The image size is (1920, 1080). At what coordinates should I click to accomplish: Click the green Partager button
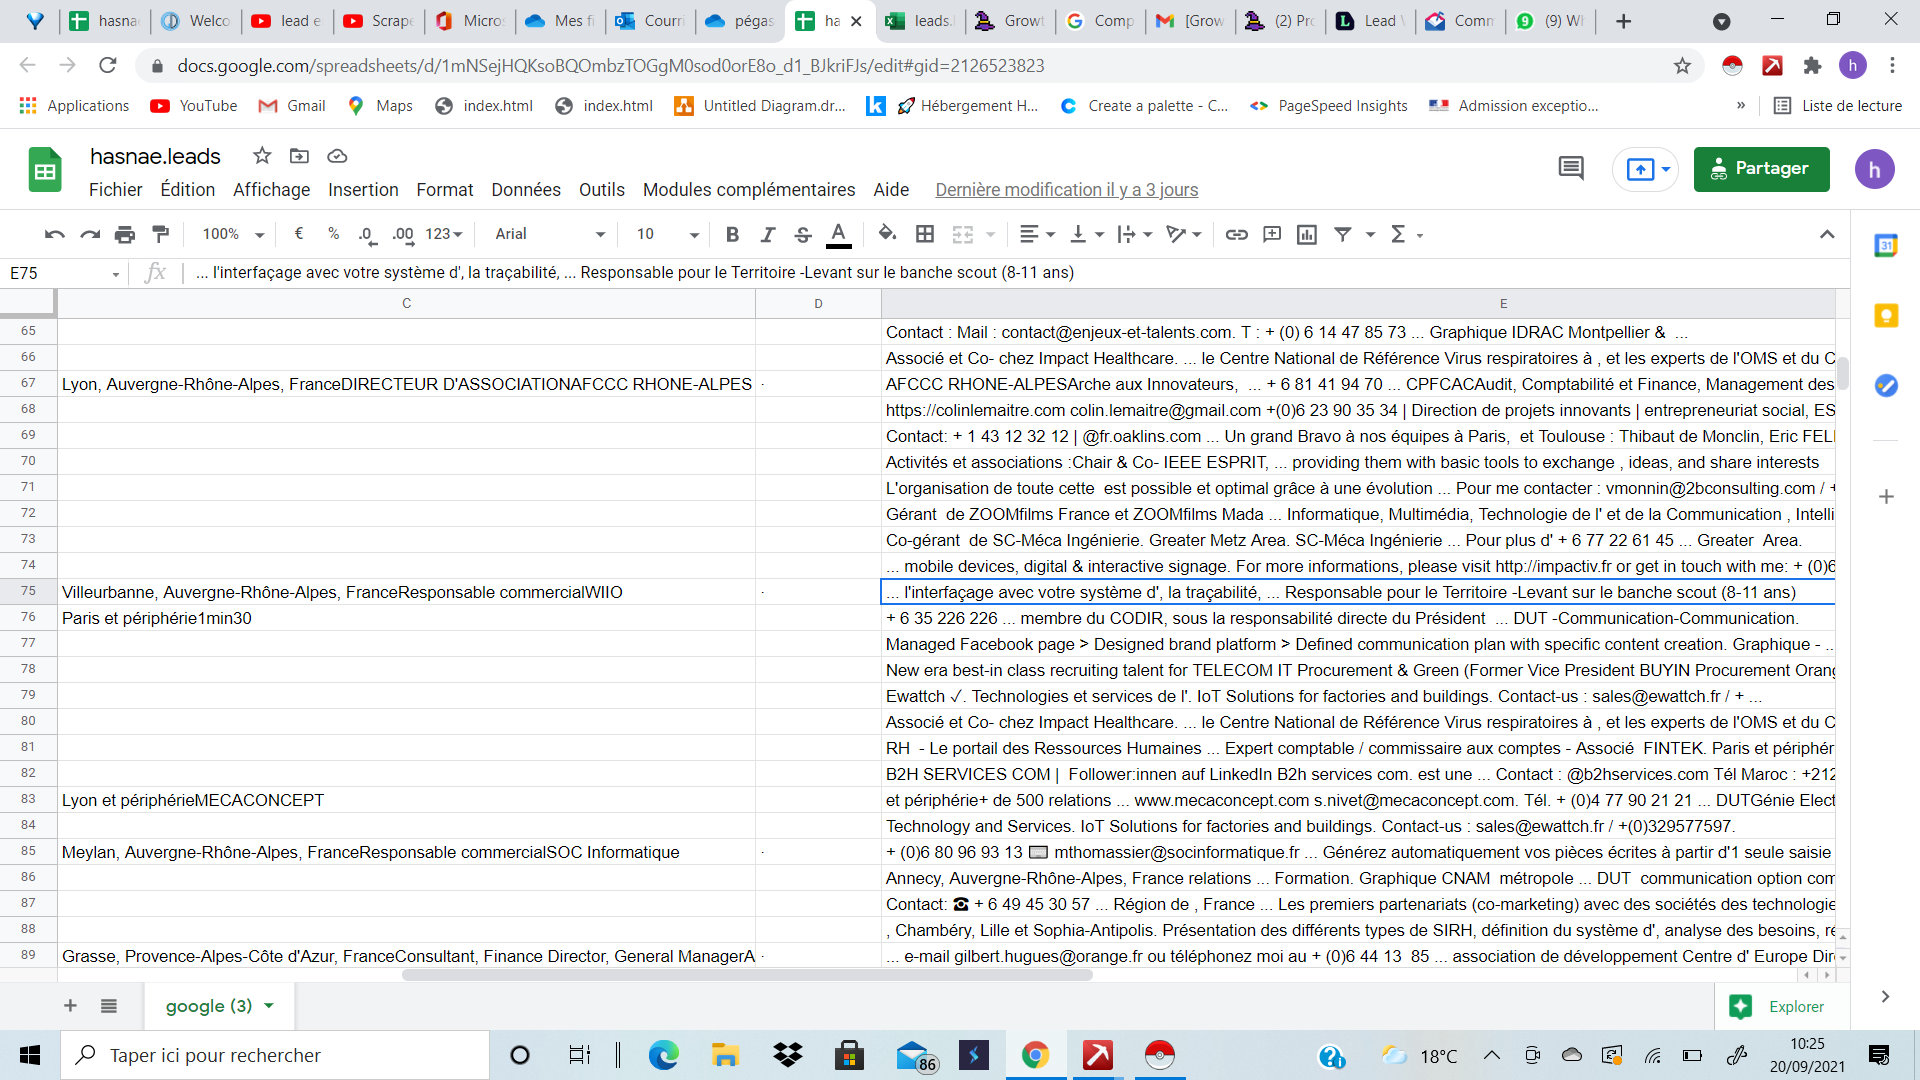click(x=1761, y=169)
